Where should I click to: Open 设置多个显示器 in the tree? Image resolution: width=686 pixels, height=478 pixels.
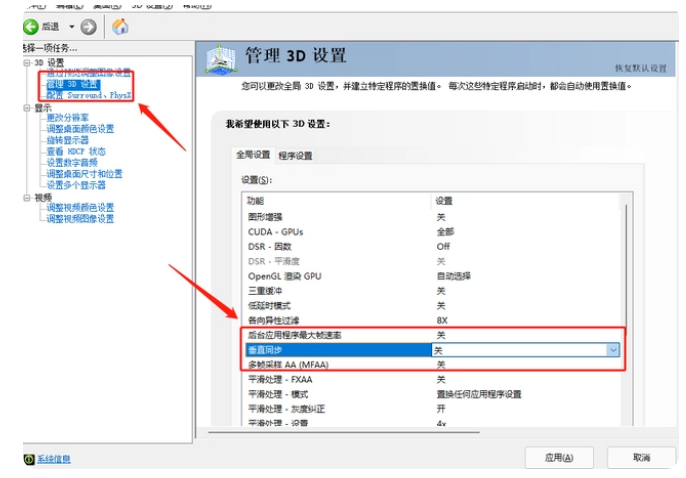(76, 185)
